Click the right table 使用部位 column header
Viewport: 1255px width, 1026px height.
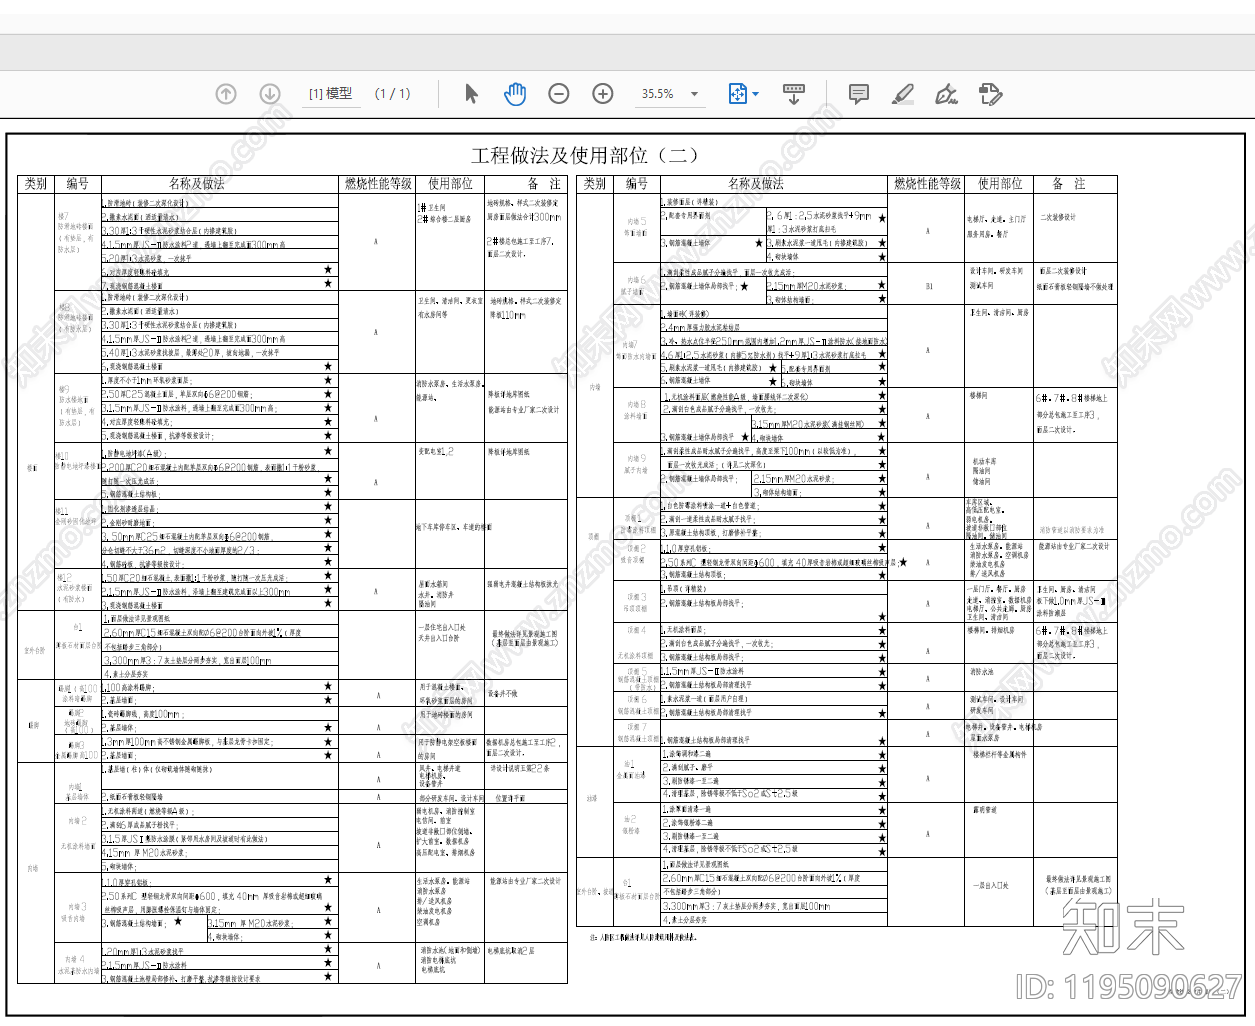[x=1000, y=184]
